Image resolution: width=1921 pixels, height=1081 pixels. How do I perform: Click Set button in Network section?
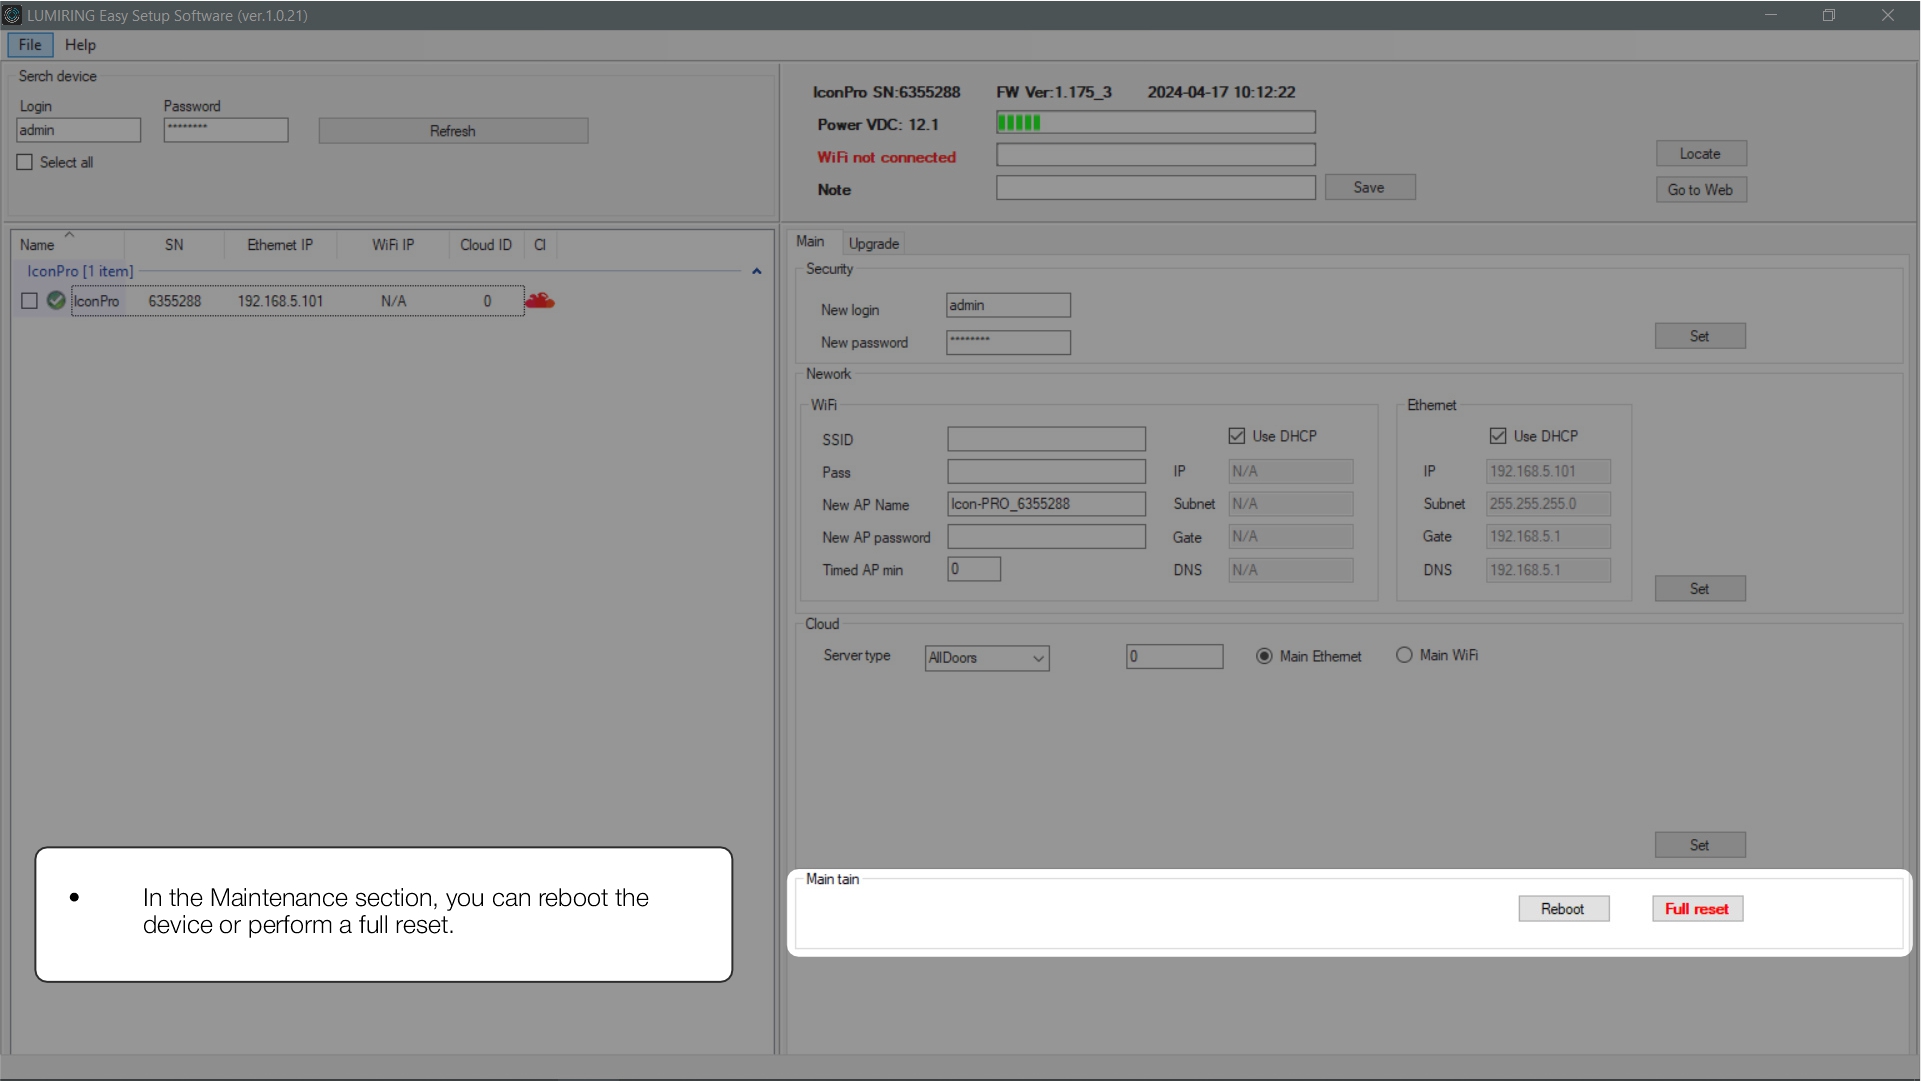click(1700, 589)
